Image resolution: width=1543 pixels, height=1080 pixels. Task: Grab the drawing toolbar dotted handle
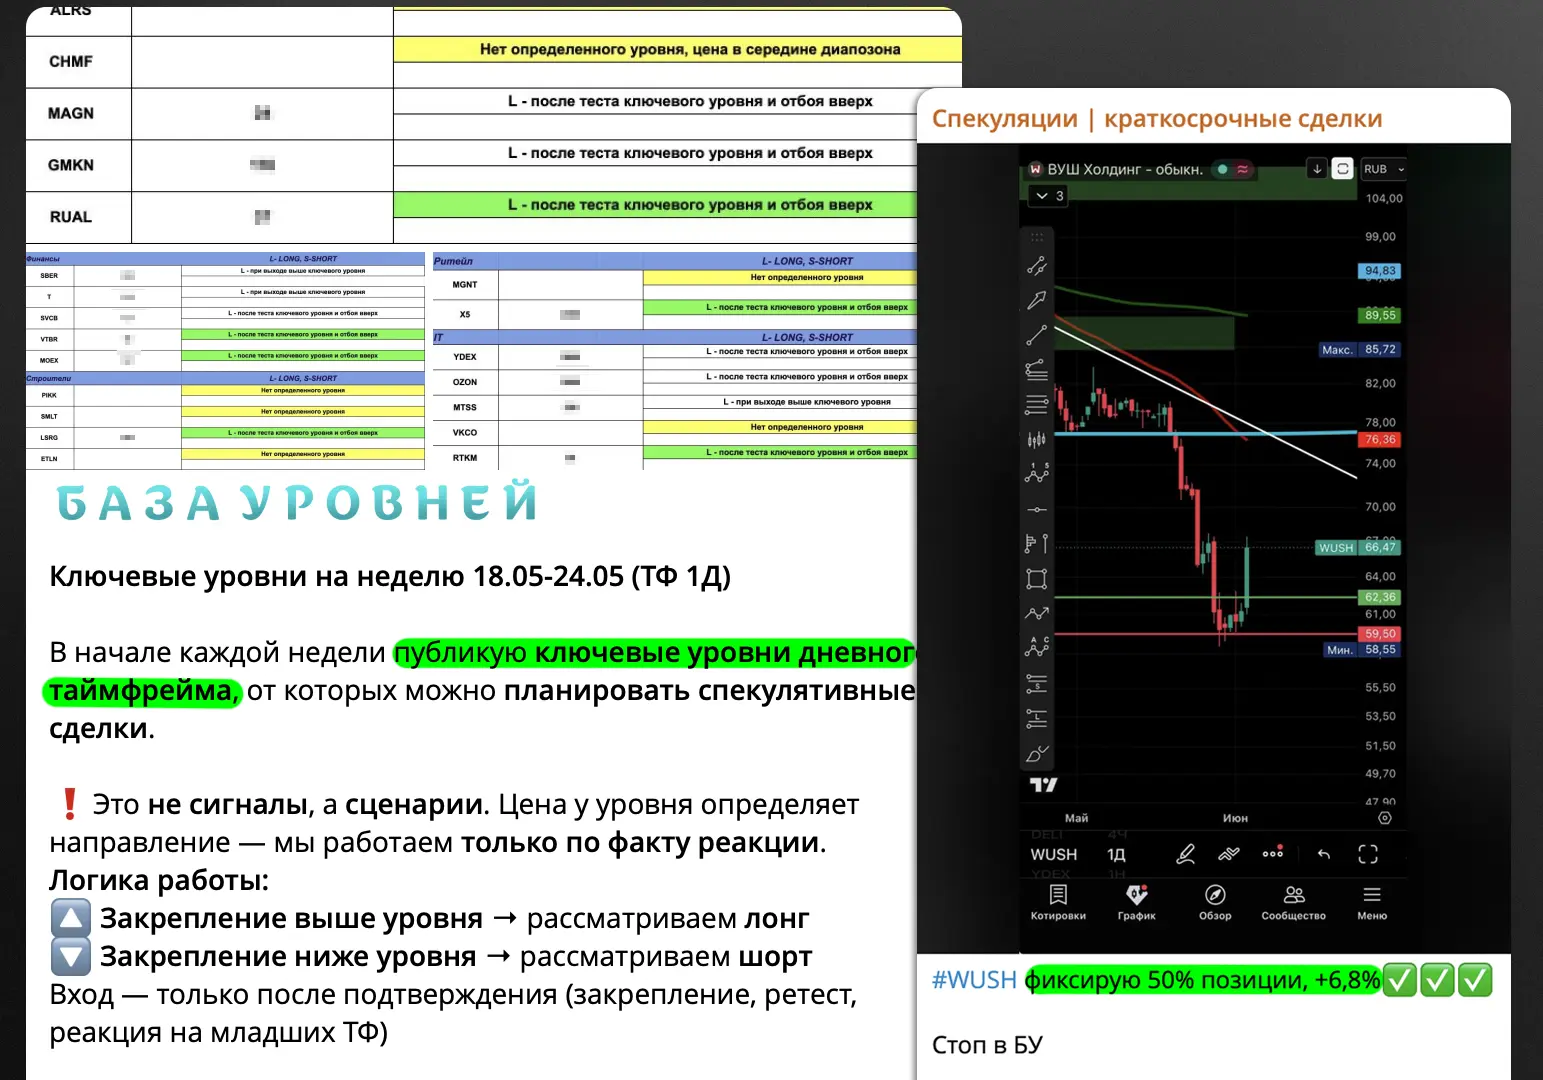point(1037,237)
